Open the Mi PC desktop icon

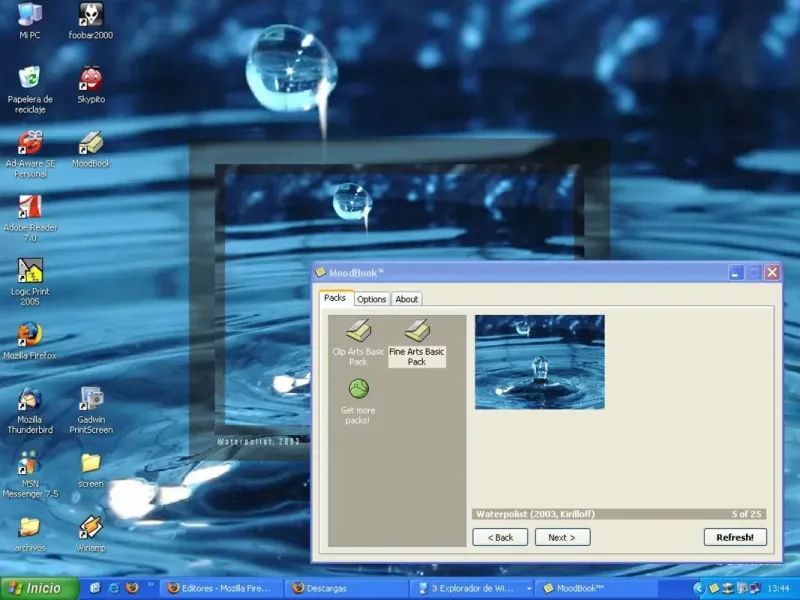click(30, 20)
